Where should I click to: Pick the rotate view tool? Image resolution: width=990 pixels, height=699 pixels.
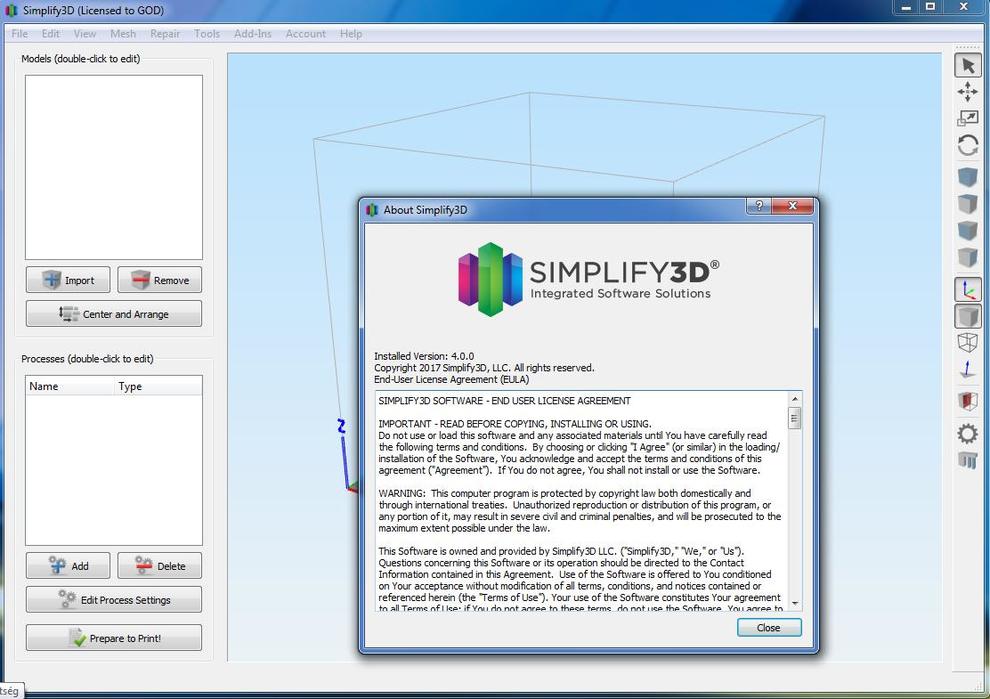click(x=967, y=146)
